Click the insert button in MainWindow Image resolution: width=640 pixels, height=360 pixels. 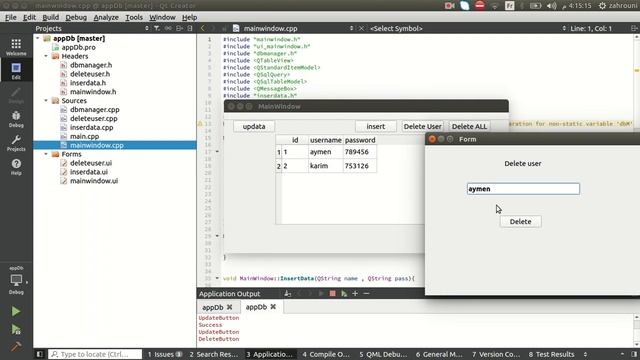click(x=376, y=127)
